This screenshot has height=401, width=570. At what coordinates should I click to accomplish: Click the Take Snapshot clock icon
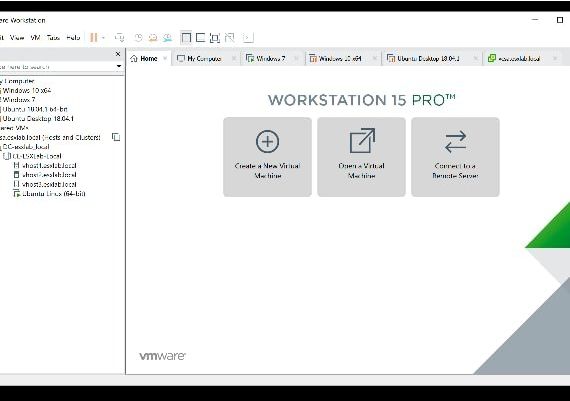[138, 37]
